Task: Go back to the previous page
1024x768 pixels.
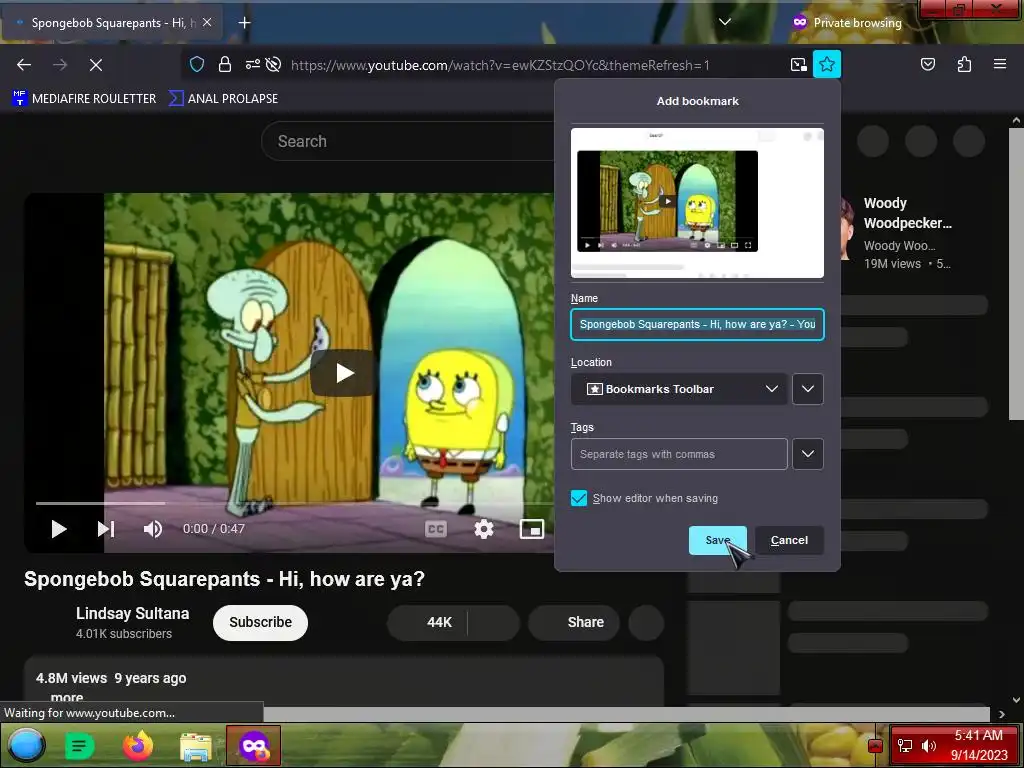Action: tap(24, 65)
